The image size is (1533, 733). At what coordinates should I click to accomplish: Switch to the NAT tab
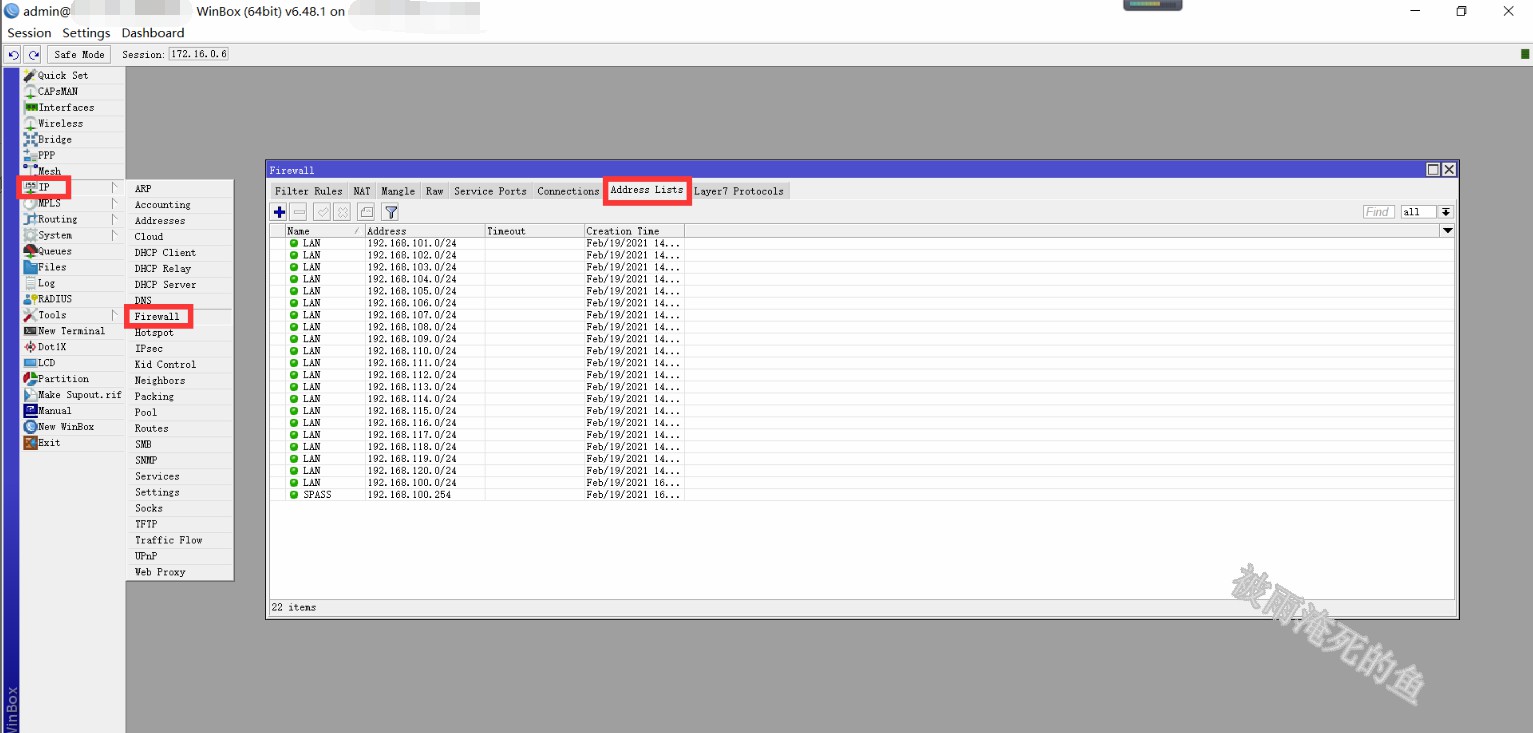362,191
